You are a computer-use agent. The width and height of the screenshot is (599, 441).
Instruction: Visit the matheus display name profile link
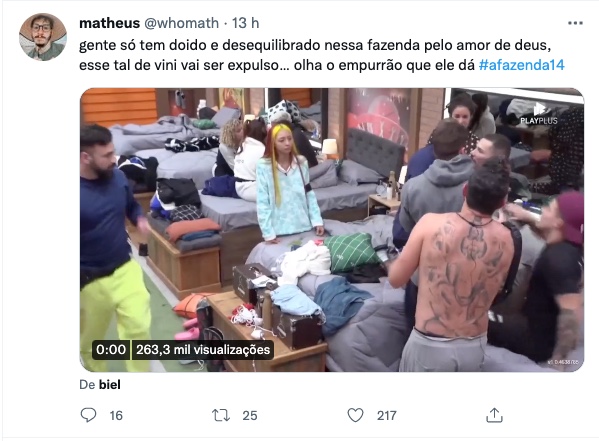click(109, 23)
